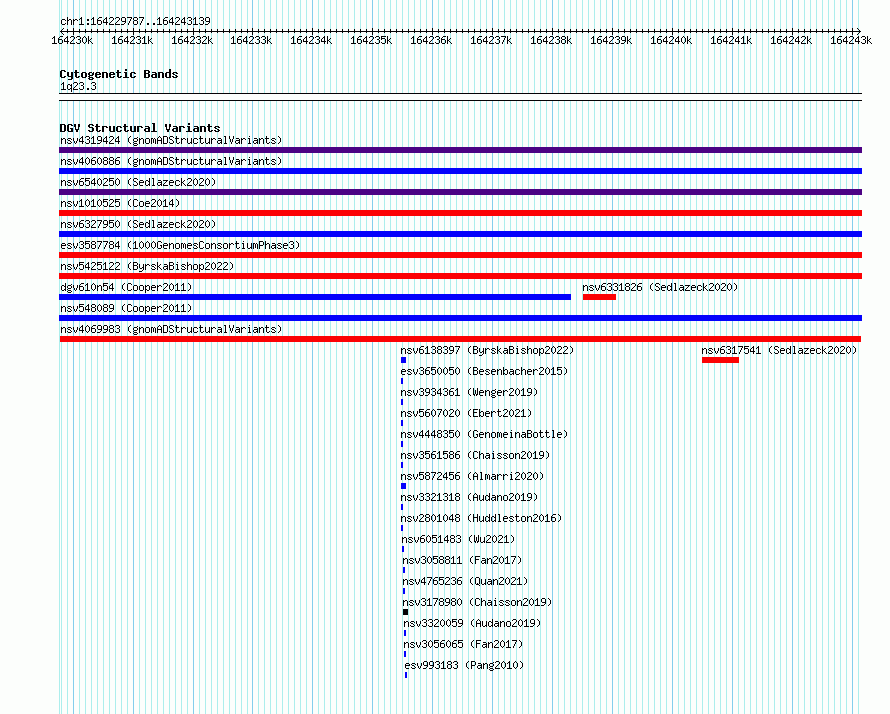This screenshot has width=890, height=714.
Task: Click nsv1010525 (Coe2014) variant label
Action: 120,203
